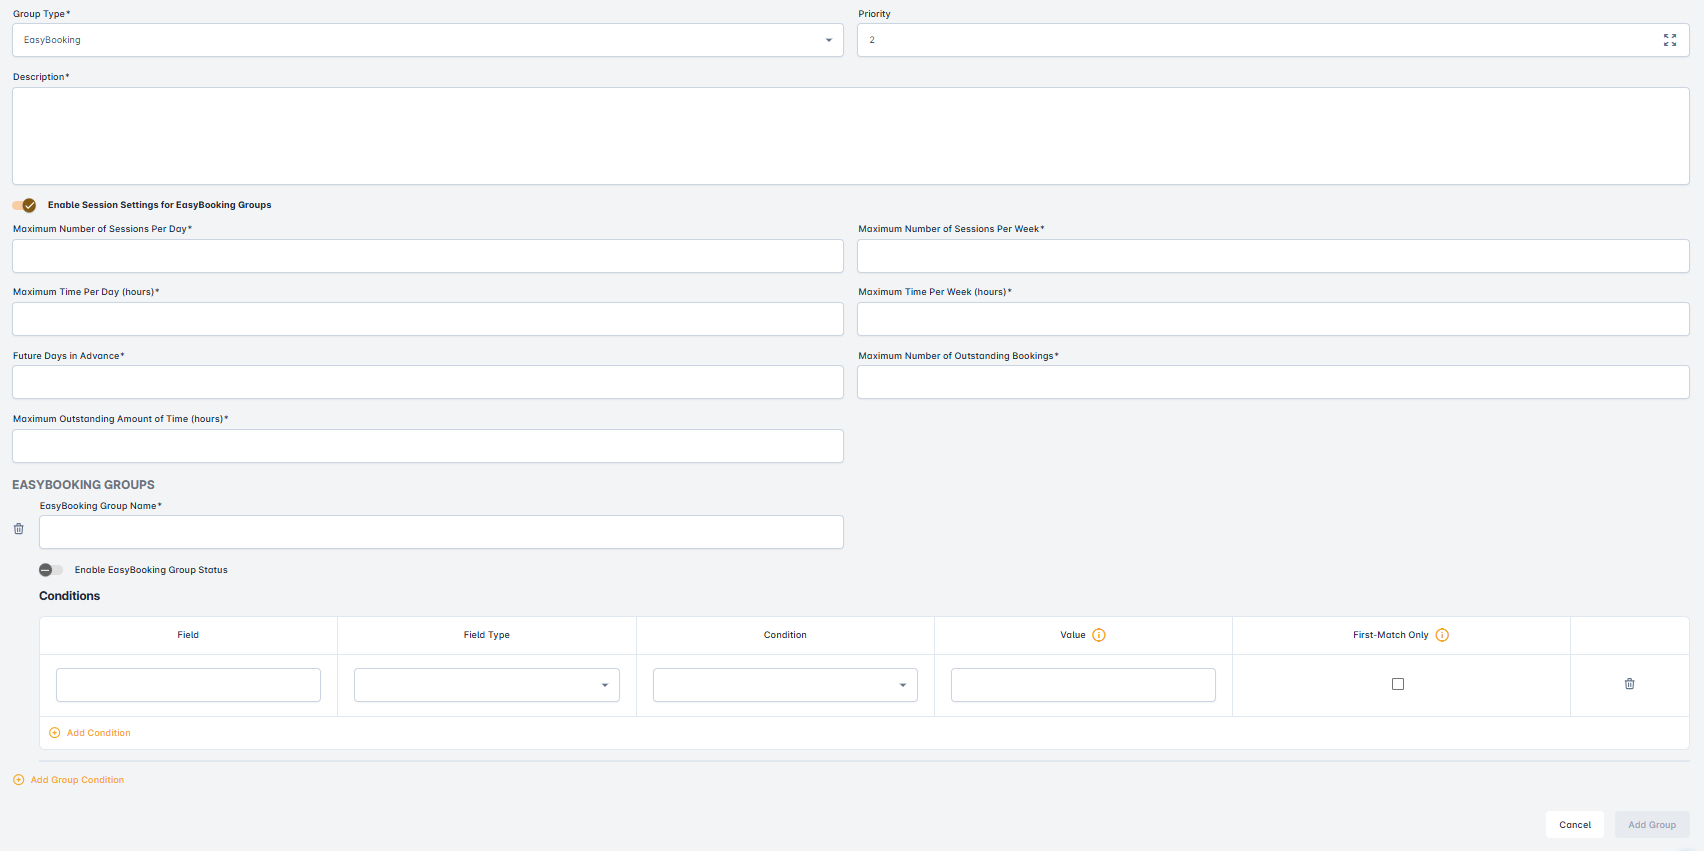Open the Group Type dropdown
Viewport: 1704px width, 851px height.
[x=428, y=40]
